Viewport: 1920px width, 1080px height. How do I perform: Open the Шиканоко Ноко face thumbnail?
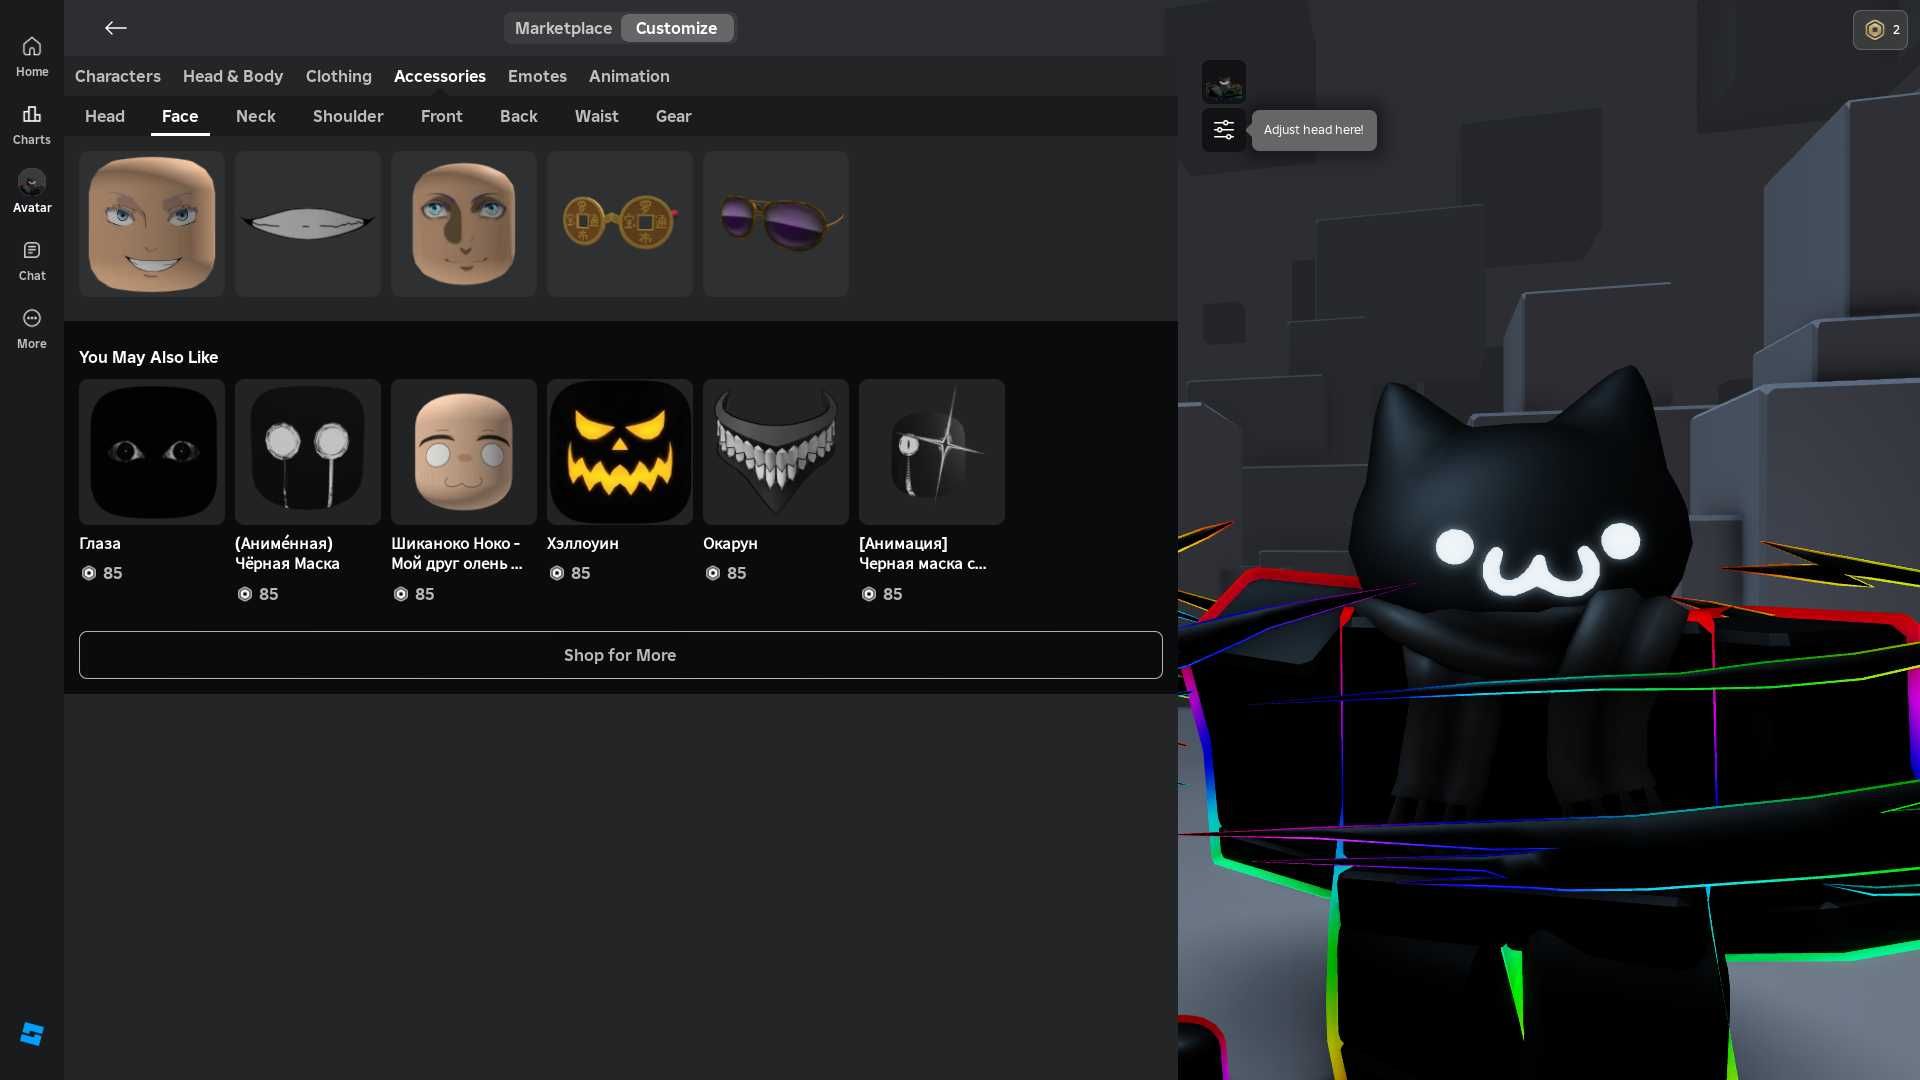pyautogui.click(x=464, y=452)
